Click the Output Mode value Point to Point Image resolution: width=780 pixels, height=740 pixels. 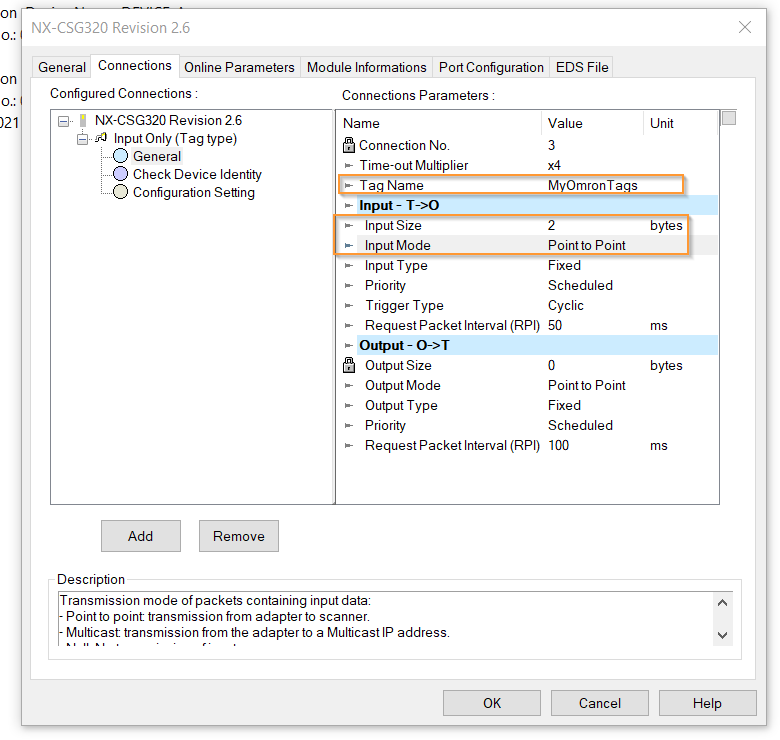(586, 385)
